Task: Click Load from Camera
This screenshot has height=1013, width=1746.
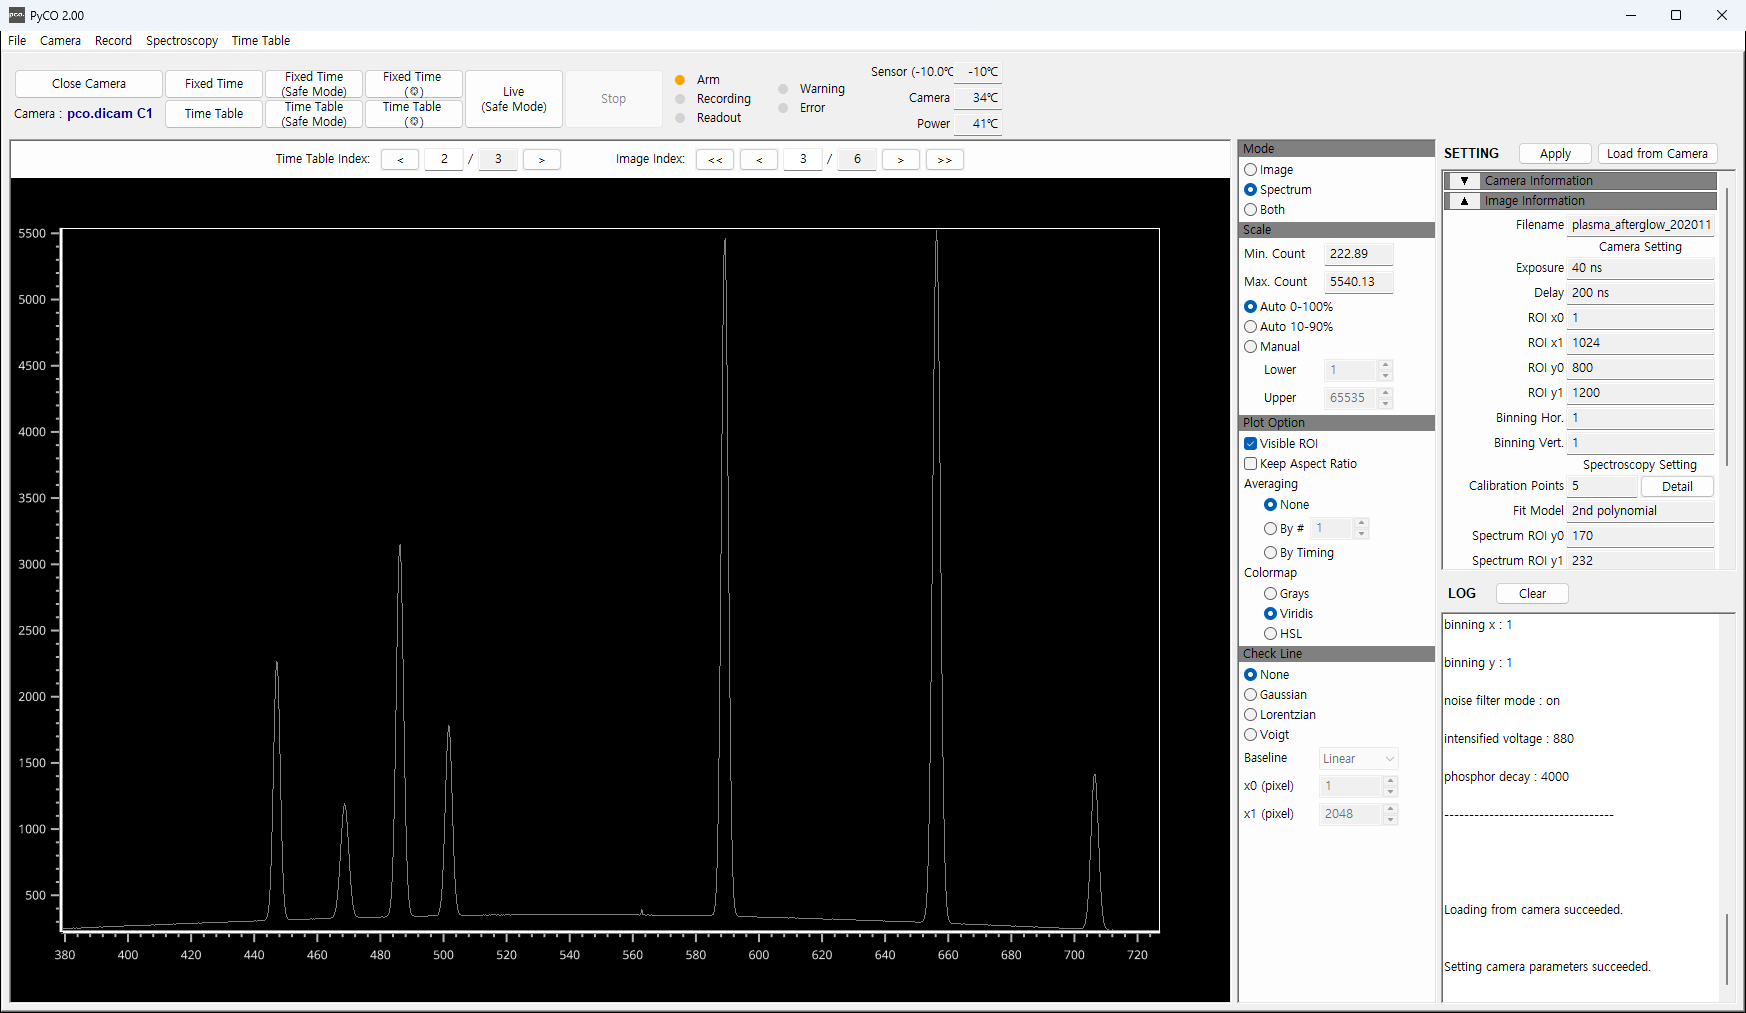Action: [1657, 154]
